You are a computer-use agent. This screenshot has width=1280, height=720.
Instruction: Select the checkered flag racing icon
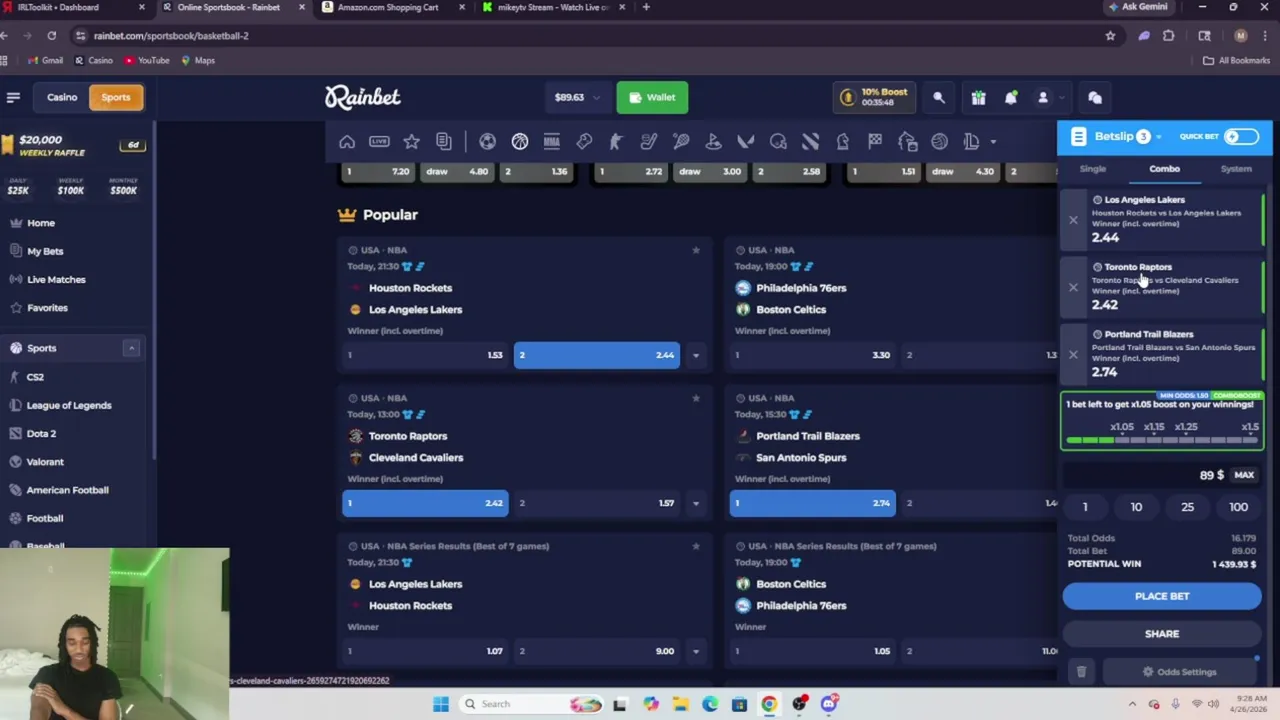(875, 142)
